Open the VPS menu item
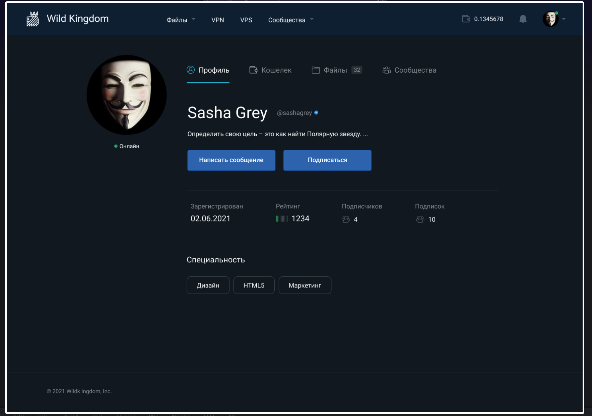Image resolution: width=592 pixels, height=416 pixels. click(246, 20)
